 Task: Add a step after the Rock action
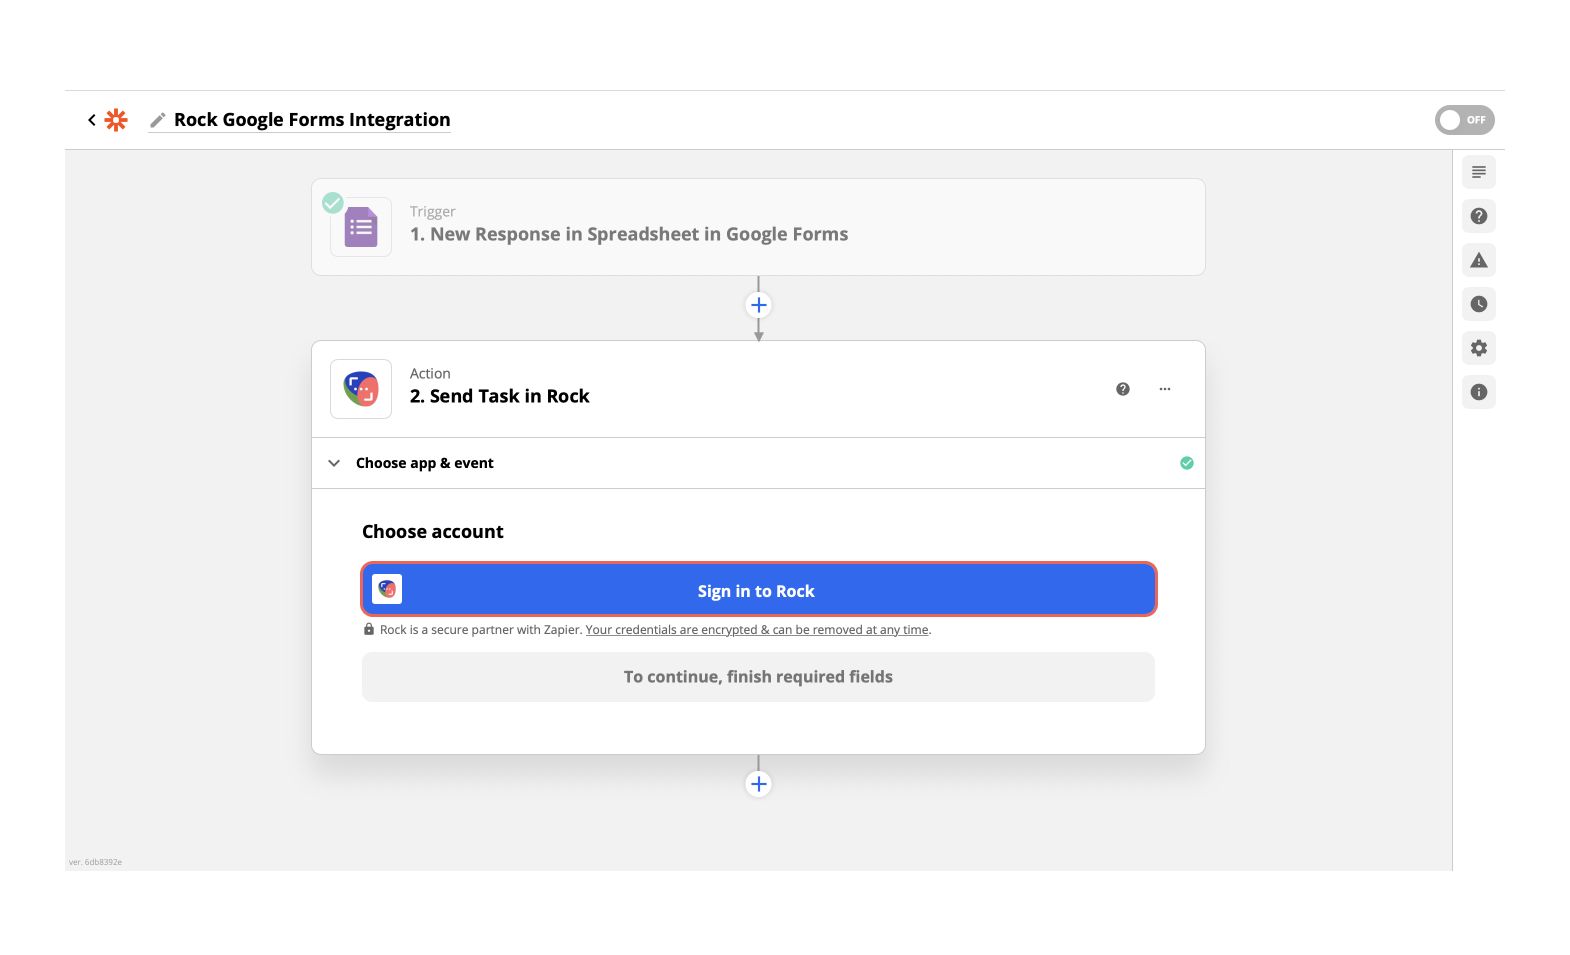(758, 784)
